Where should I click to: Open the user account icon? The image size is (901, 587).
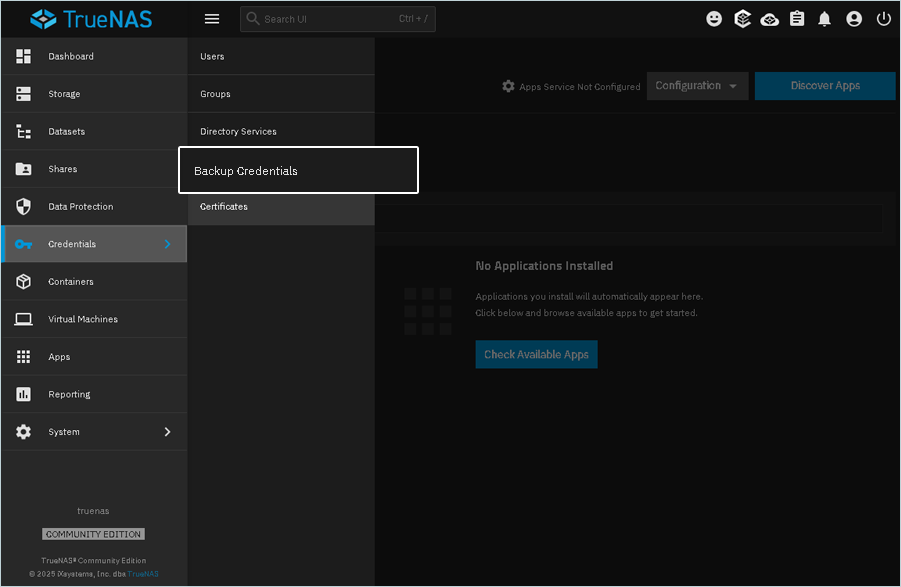click(x=854, y=19)
